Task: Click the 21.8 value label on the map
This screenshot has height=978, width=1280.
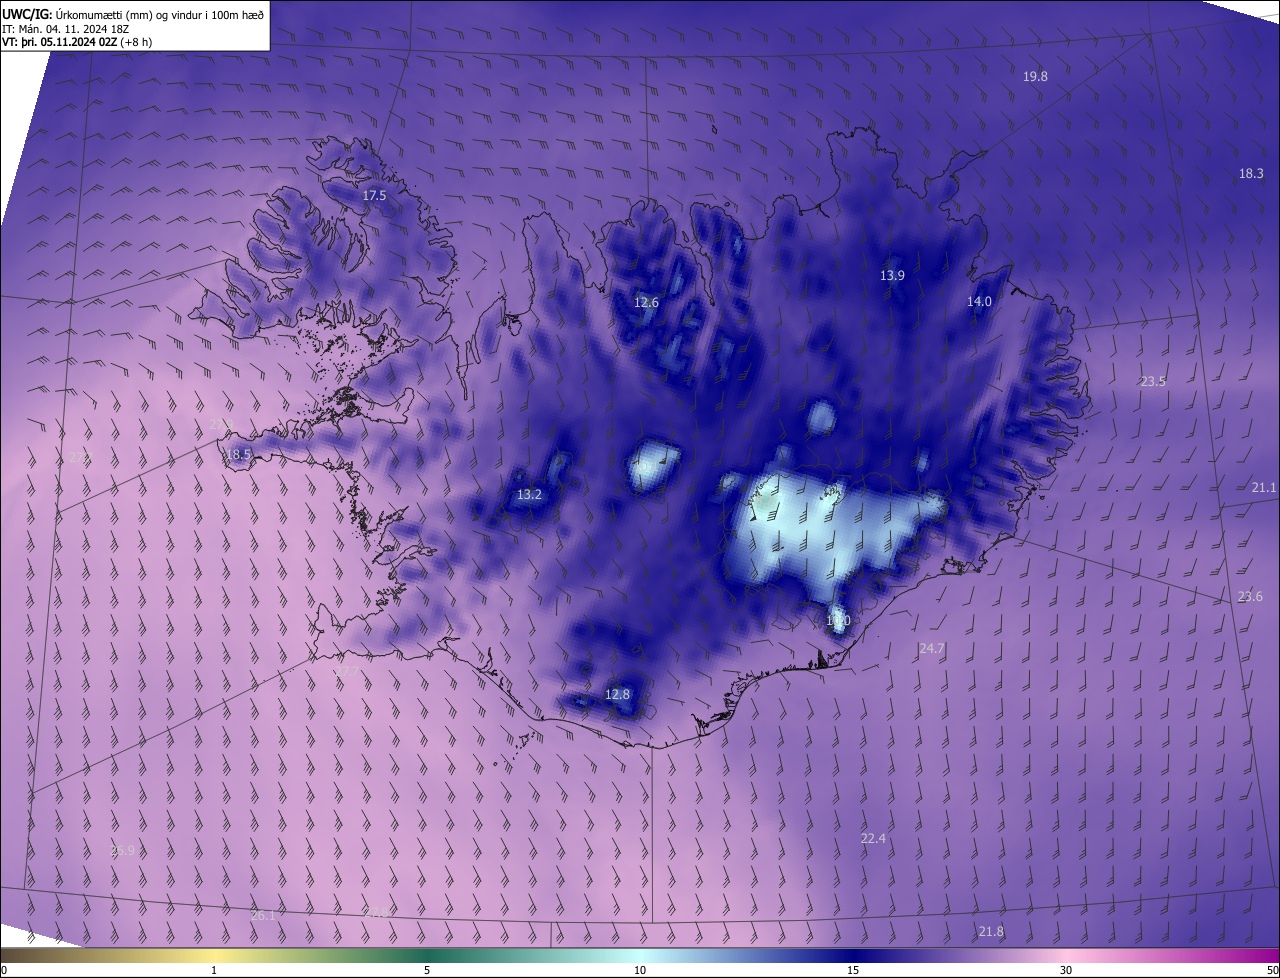Action: tap(991, 932)
